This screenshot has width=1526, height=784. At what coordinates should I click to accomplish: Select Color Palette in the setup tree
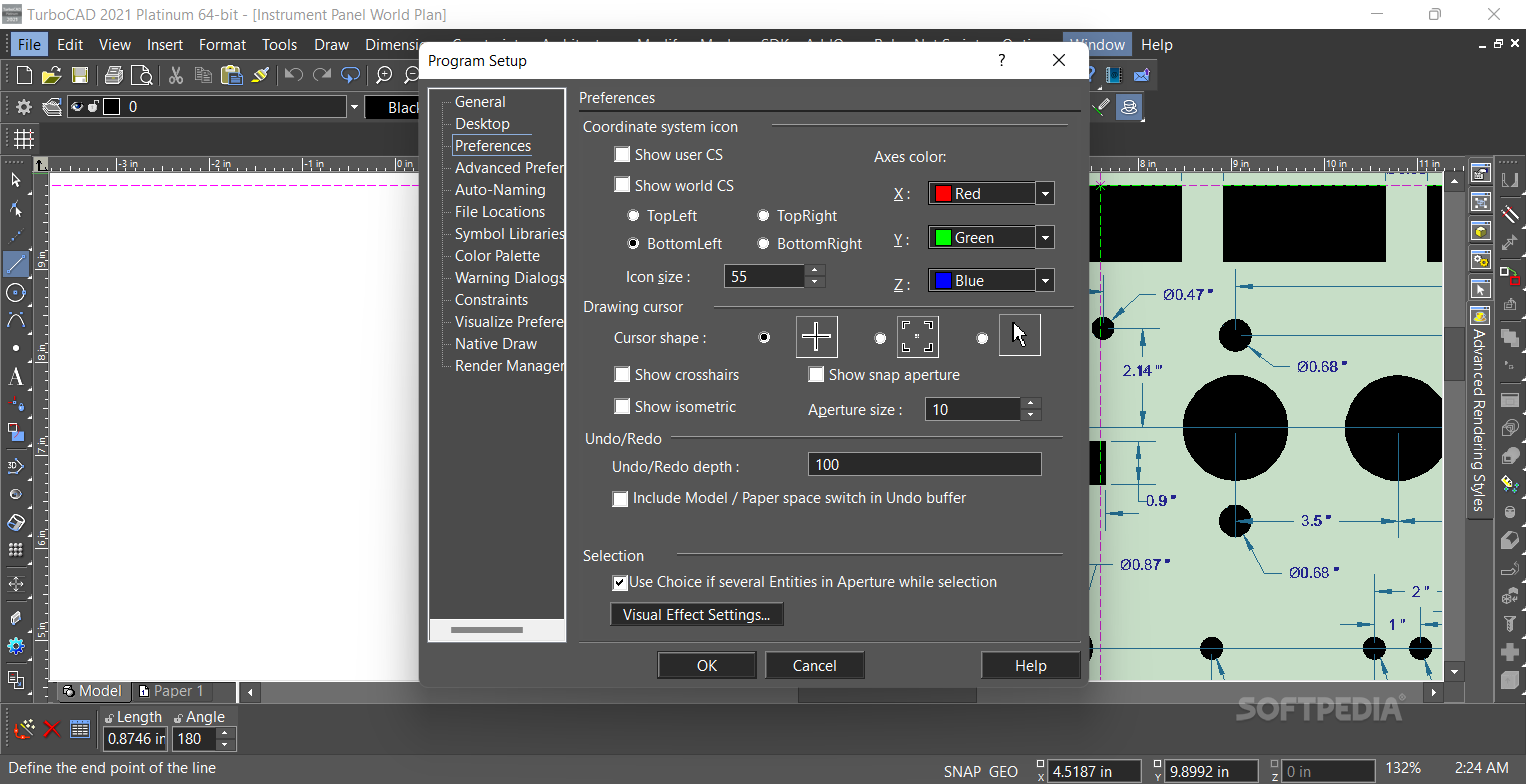[x=497, y=256]
